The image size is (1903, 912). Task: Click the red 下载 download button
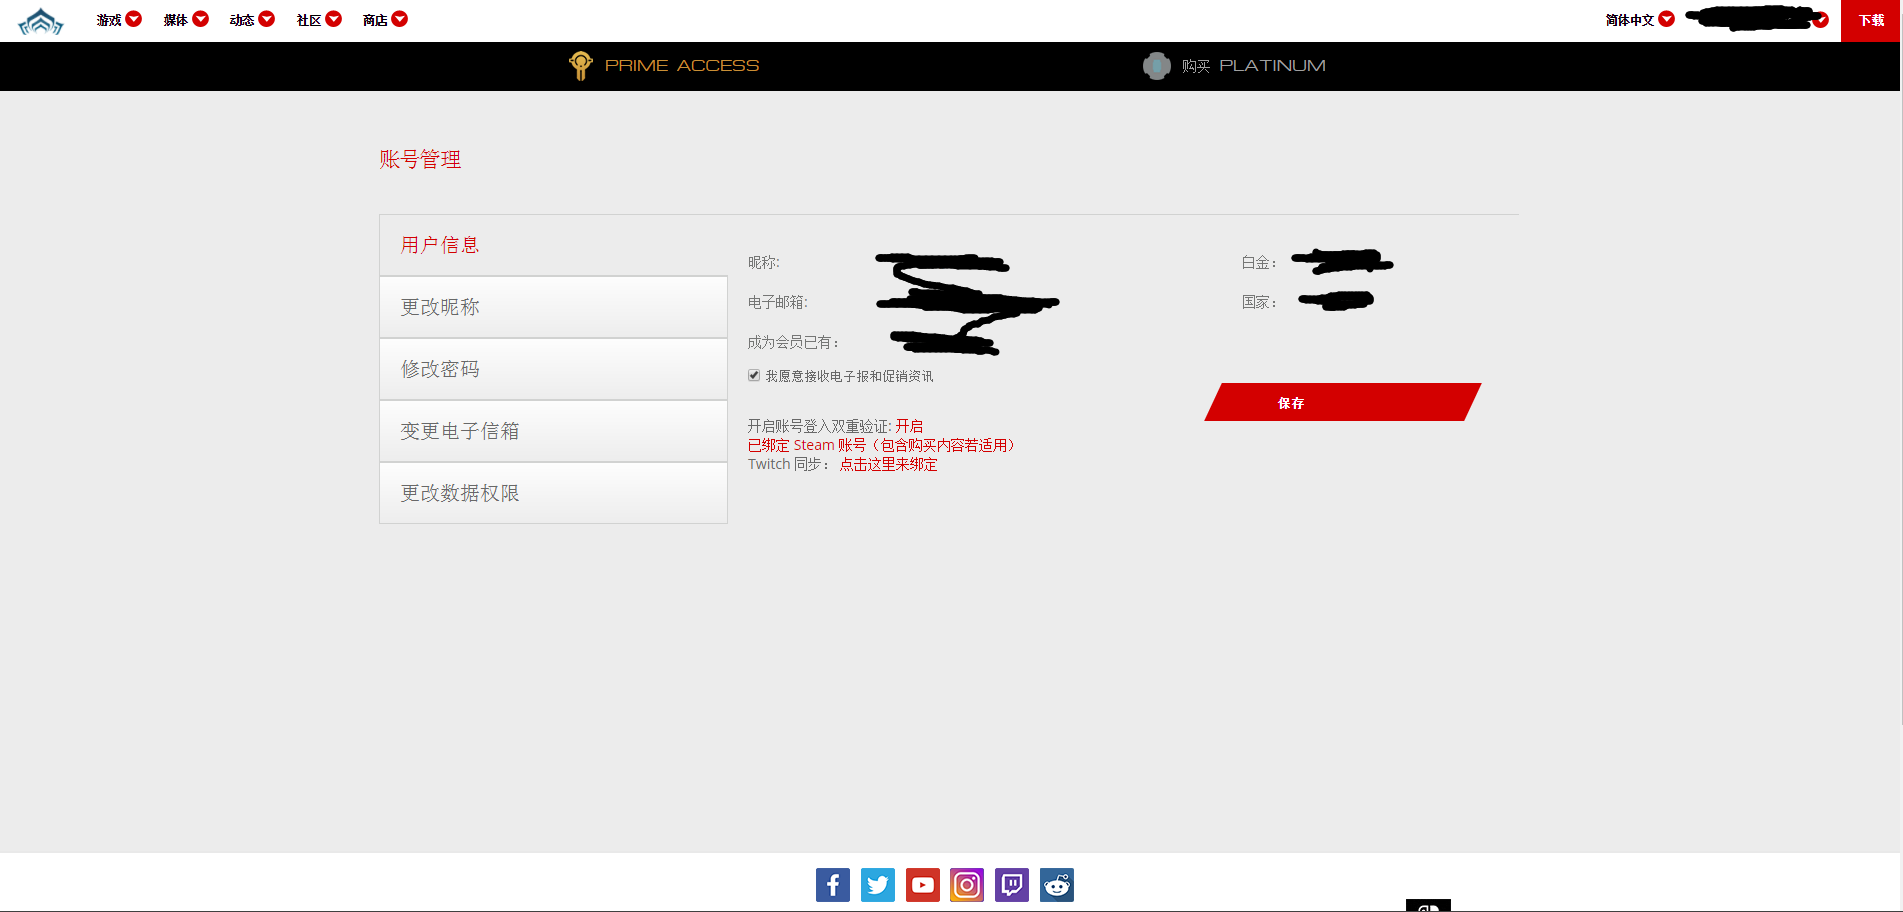coord(1871,20)
